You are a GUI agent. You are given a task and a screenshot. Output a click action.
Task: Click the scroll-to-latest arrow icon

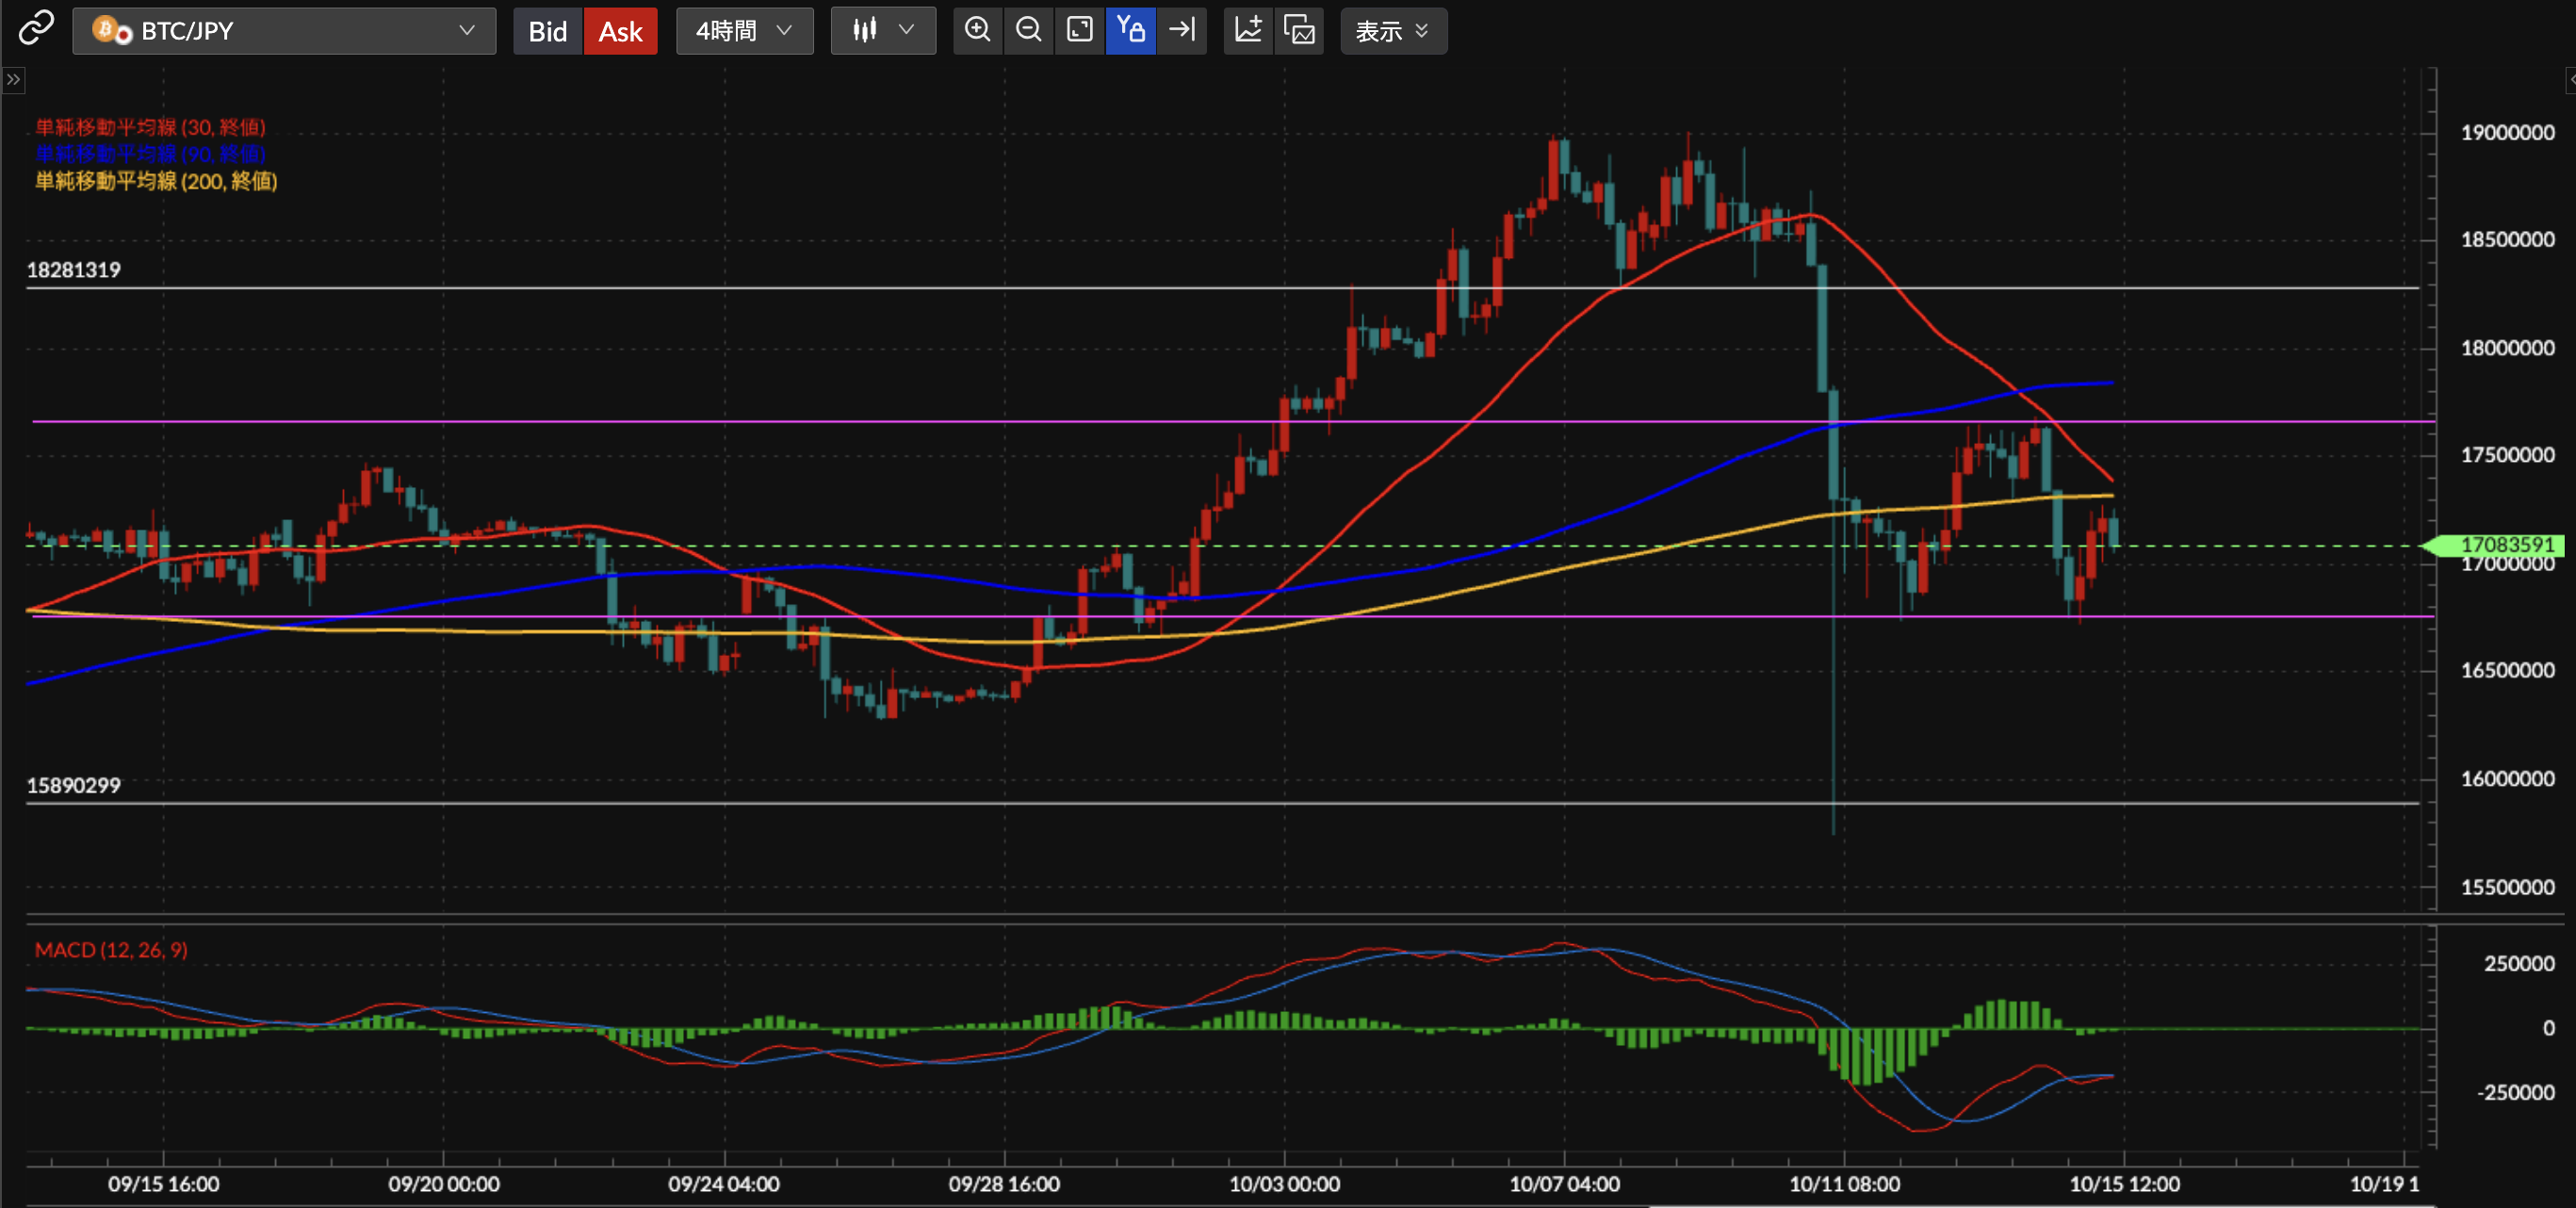pyautogui.click(x=1182, y=30)
